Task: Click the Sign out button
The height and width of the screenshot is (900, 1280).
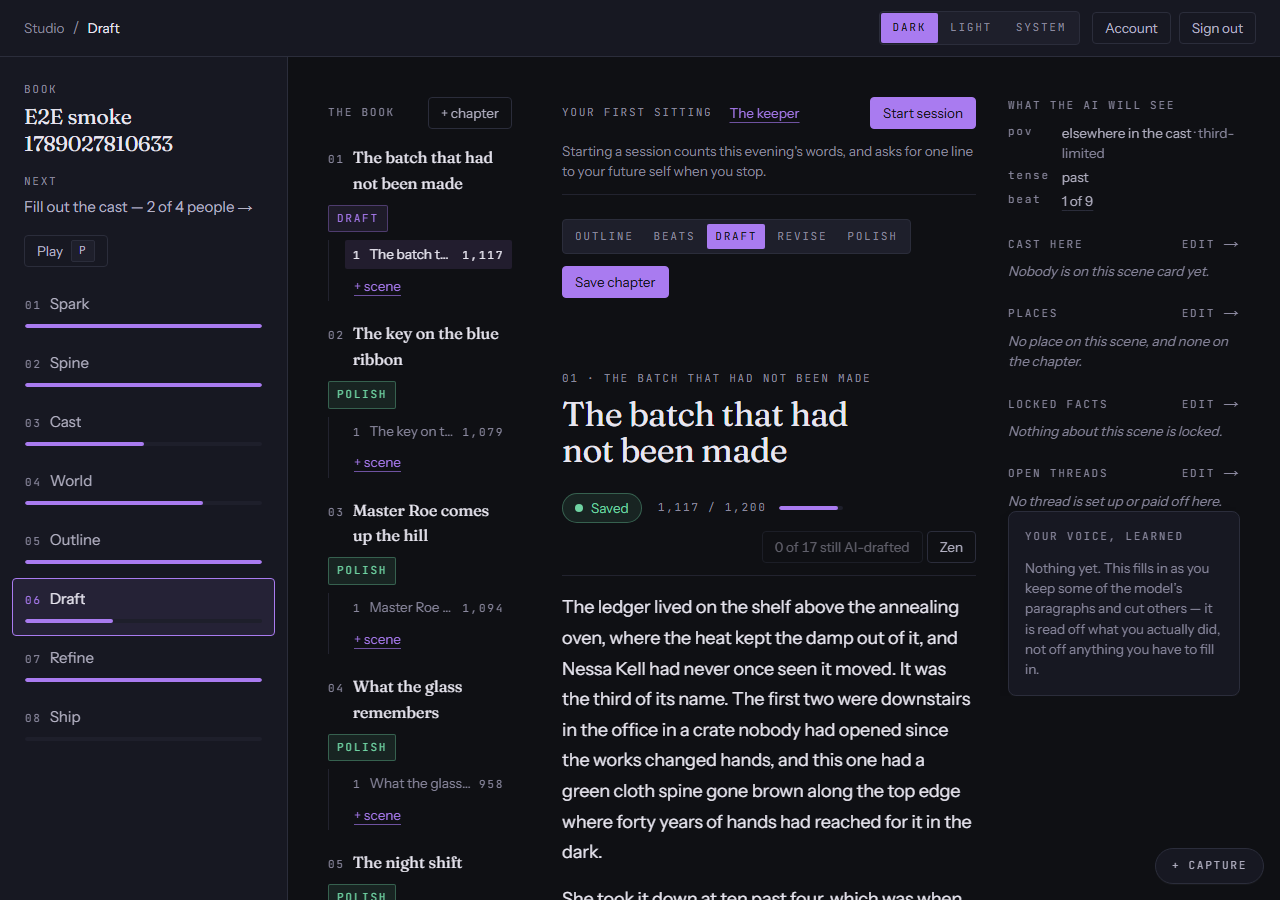Action: point(1217,28)
